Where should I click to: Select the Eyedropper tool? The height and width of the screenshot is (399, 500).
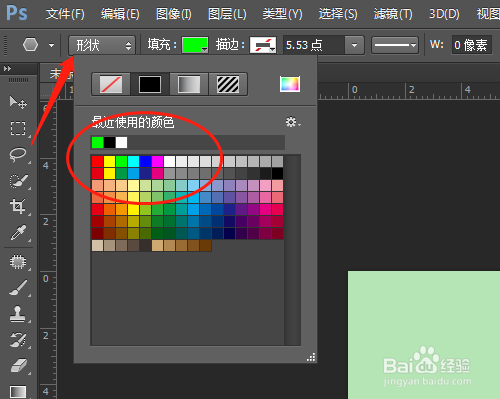point(18,232)
